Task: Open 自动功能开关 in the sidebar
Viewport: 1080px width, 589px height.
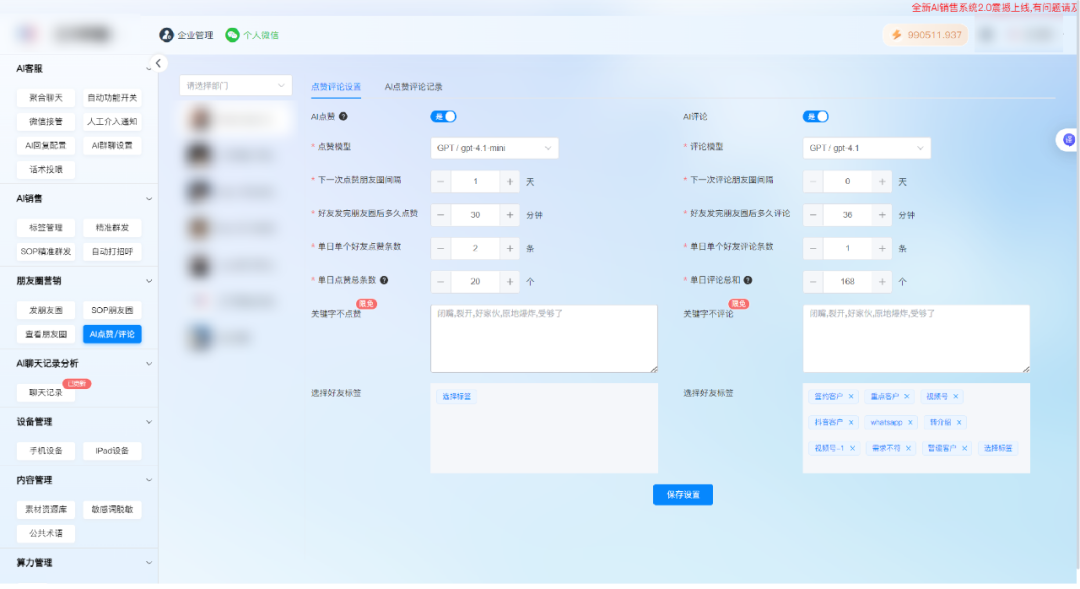Action: (112, 98)
